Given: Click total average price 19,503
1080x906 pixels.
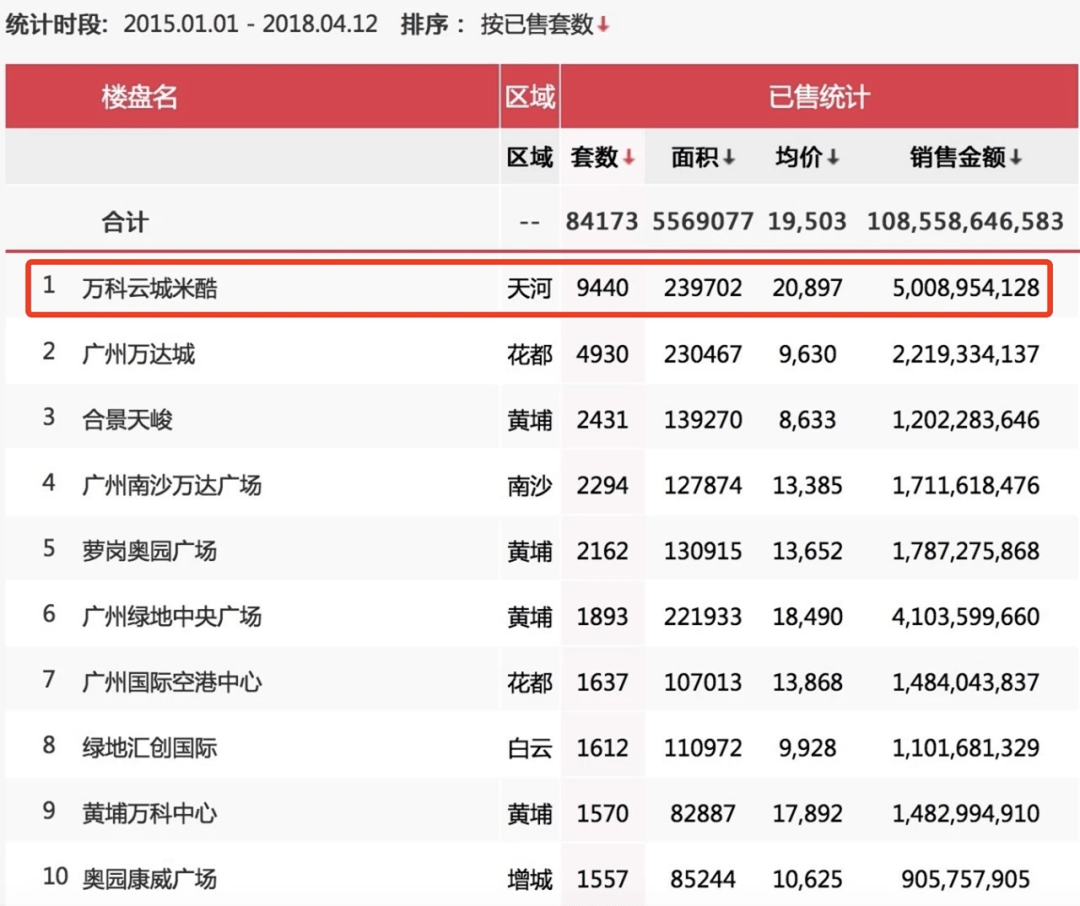Looking at the screenshot, I should point(807,222).
